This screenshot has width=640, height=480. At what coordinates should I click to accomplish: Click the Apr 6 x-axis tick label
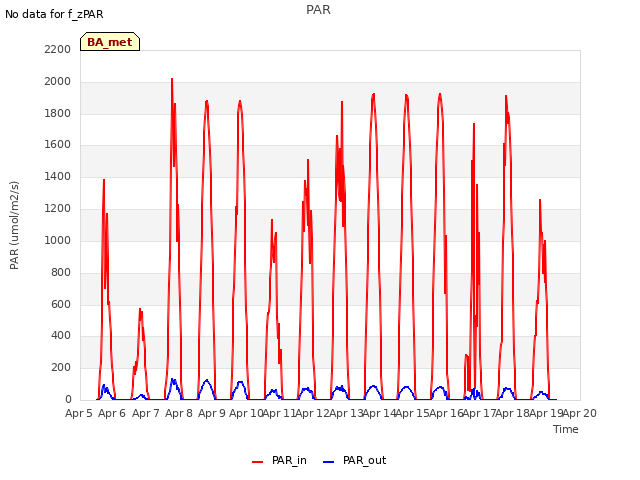112,413
